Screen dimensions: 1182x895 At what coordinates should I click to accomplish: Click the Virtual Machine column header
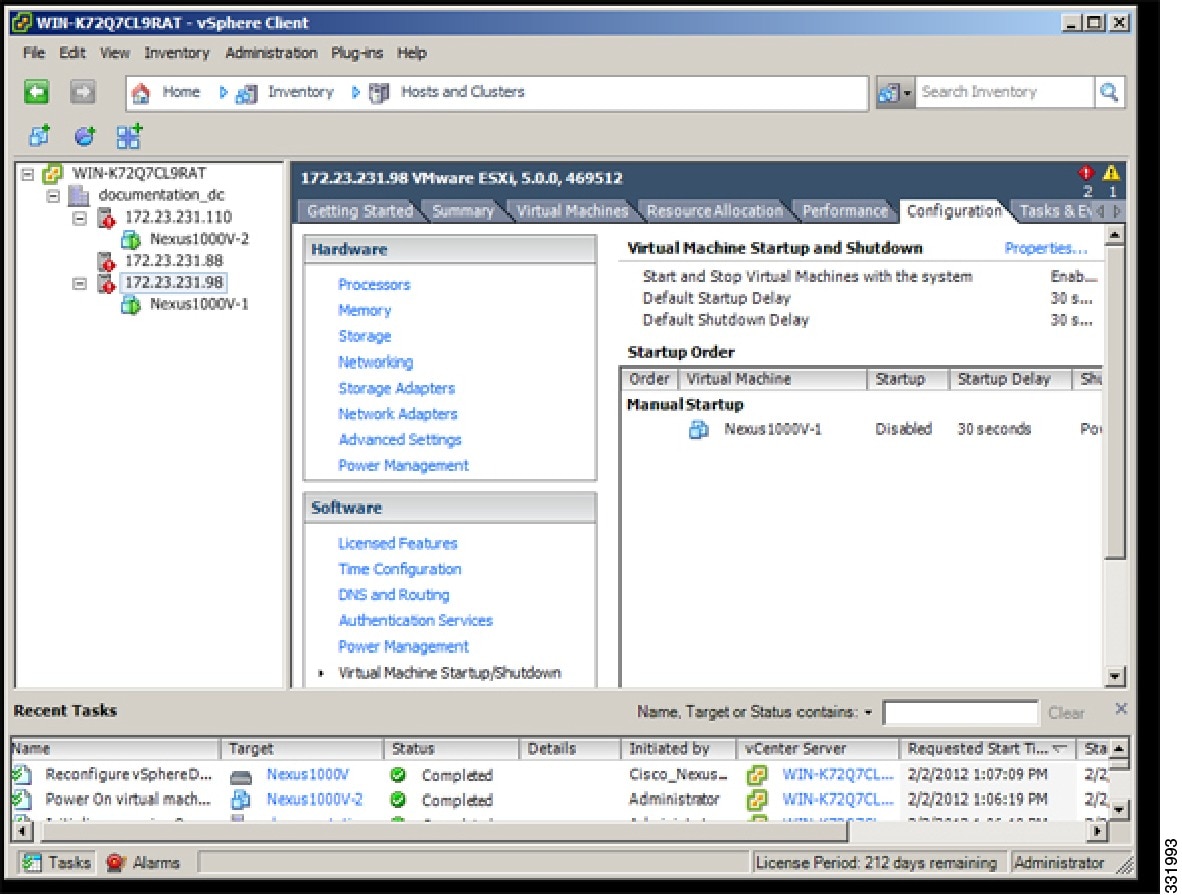pyautogui.click(x=773, y=379)
